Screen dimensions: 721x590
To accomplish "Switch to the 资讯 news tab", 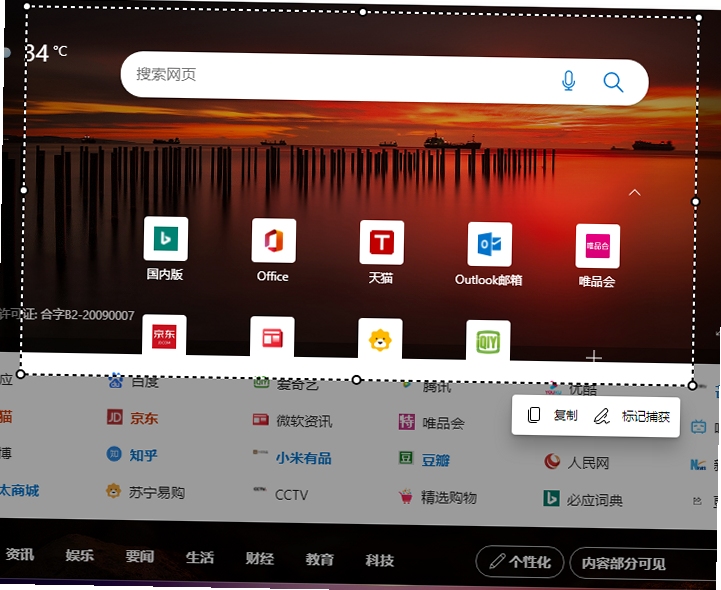I will point(19,554).
